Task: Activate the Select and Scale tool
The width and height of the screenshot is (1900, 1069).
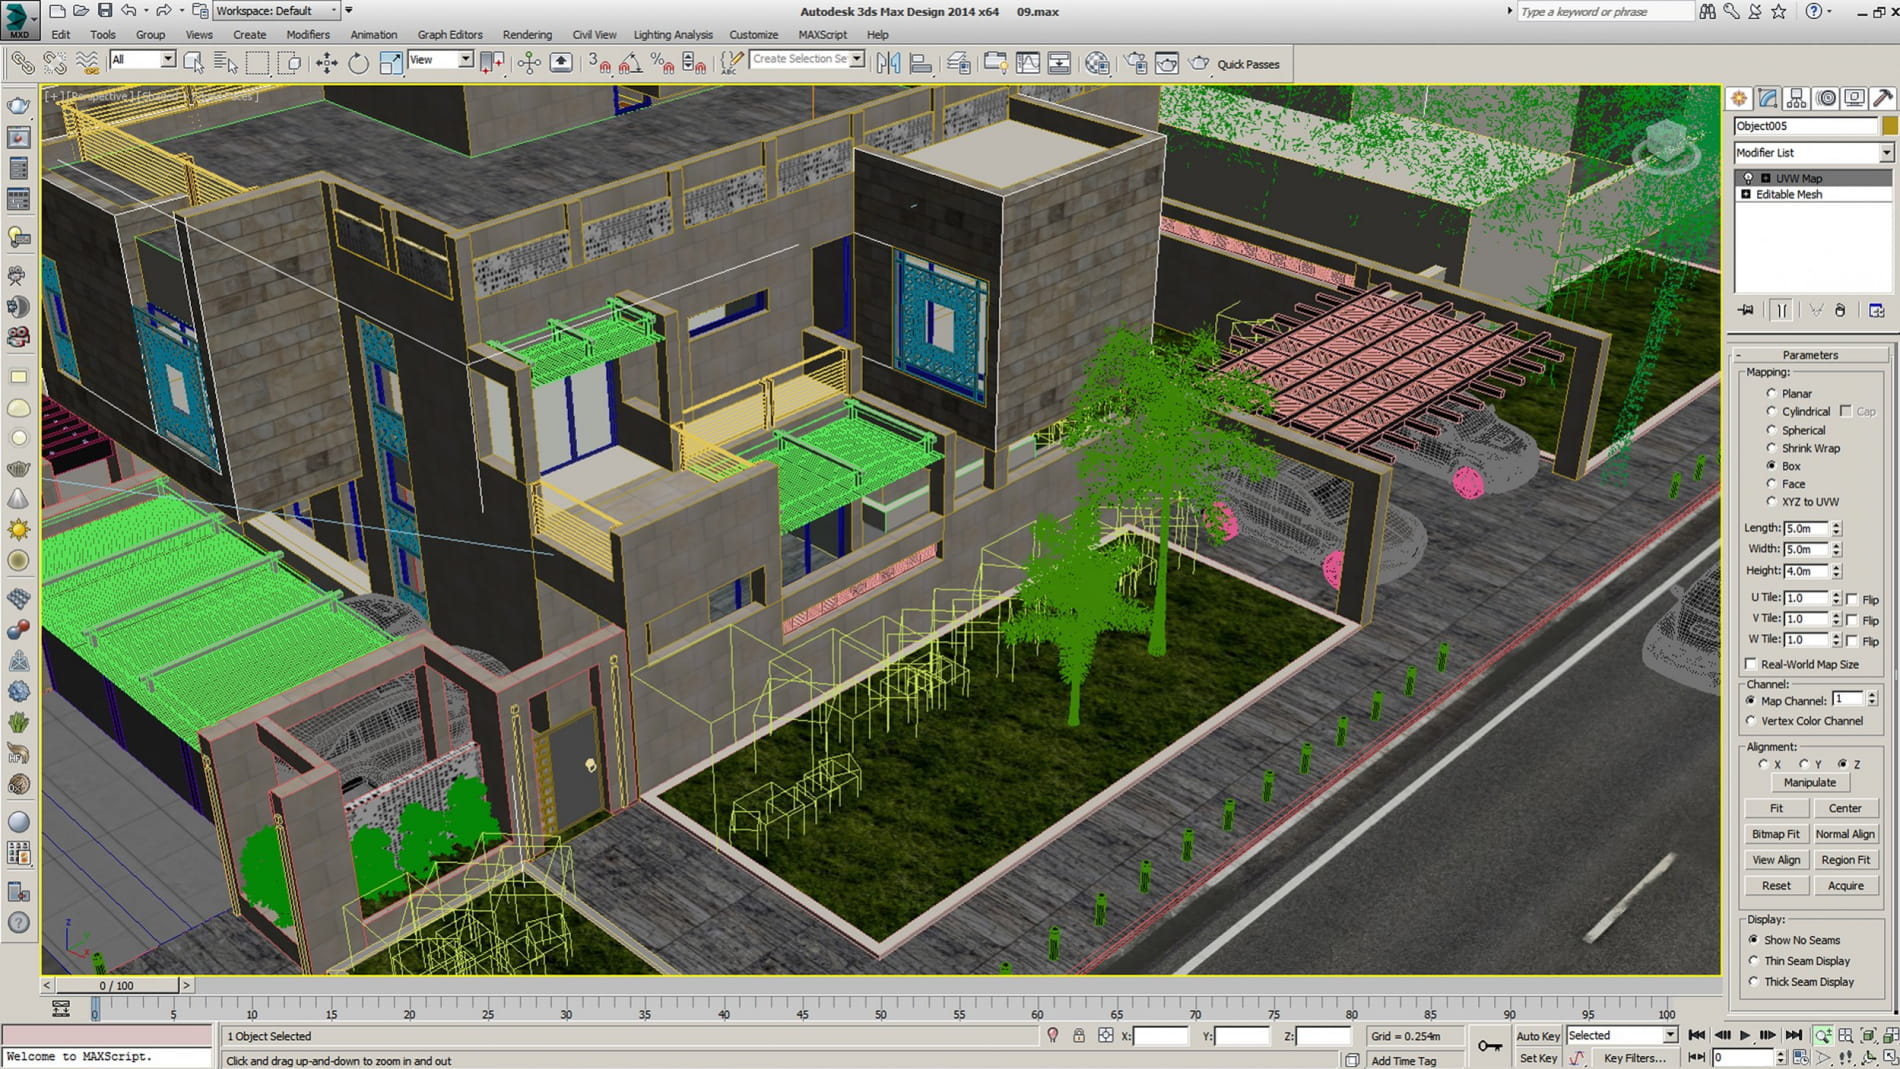Action: pyautogui.click(x=390, y=63)
